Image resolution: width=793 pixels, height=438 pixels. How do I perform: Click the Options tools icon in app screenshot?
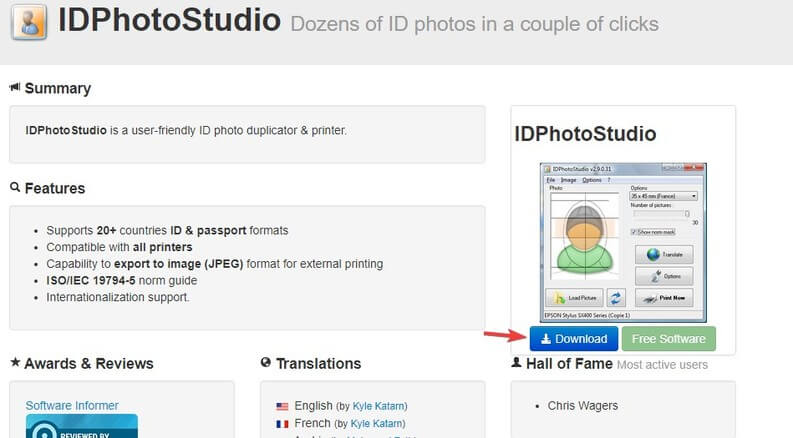656,276
